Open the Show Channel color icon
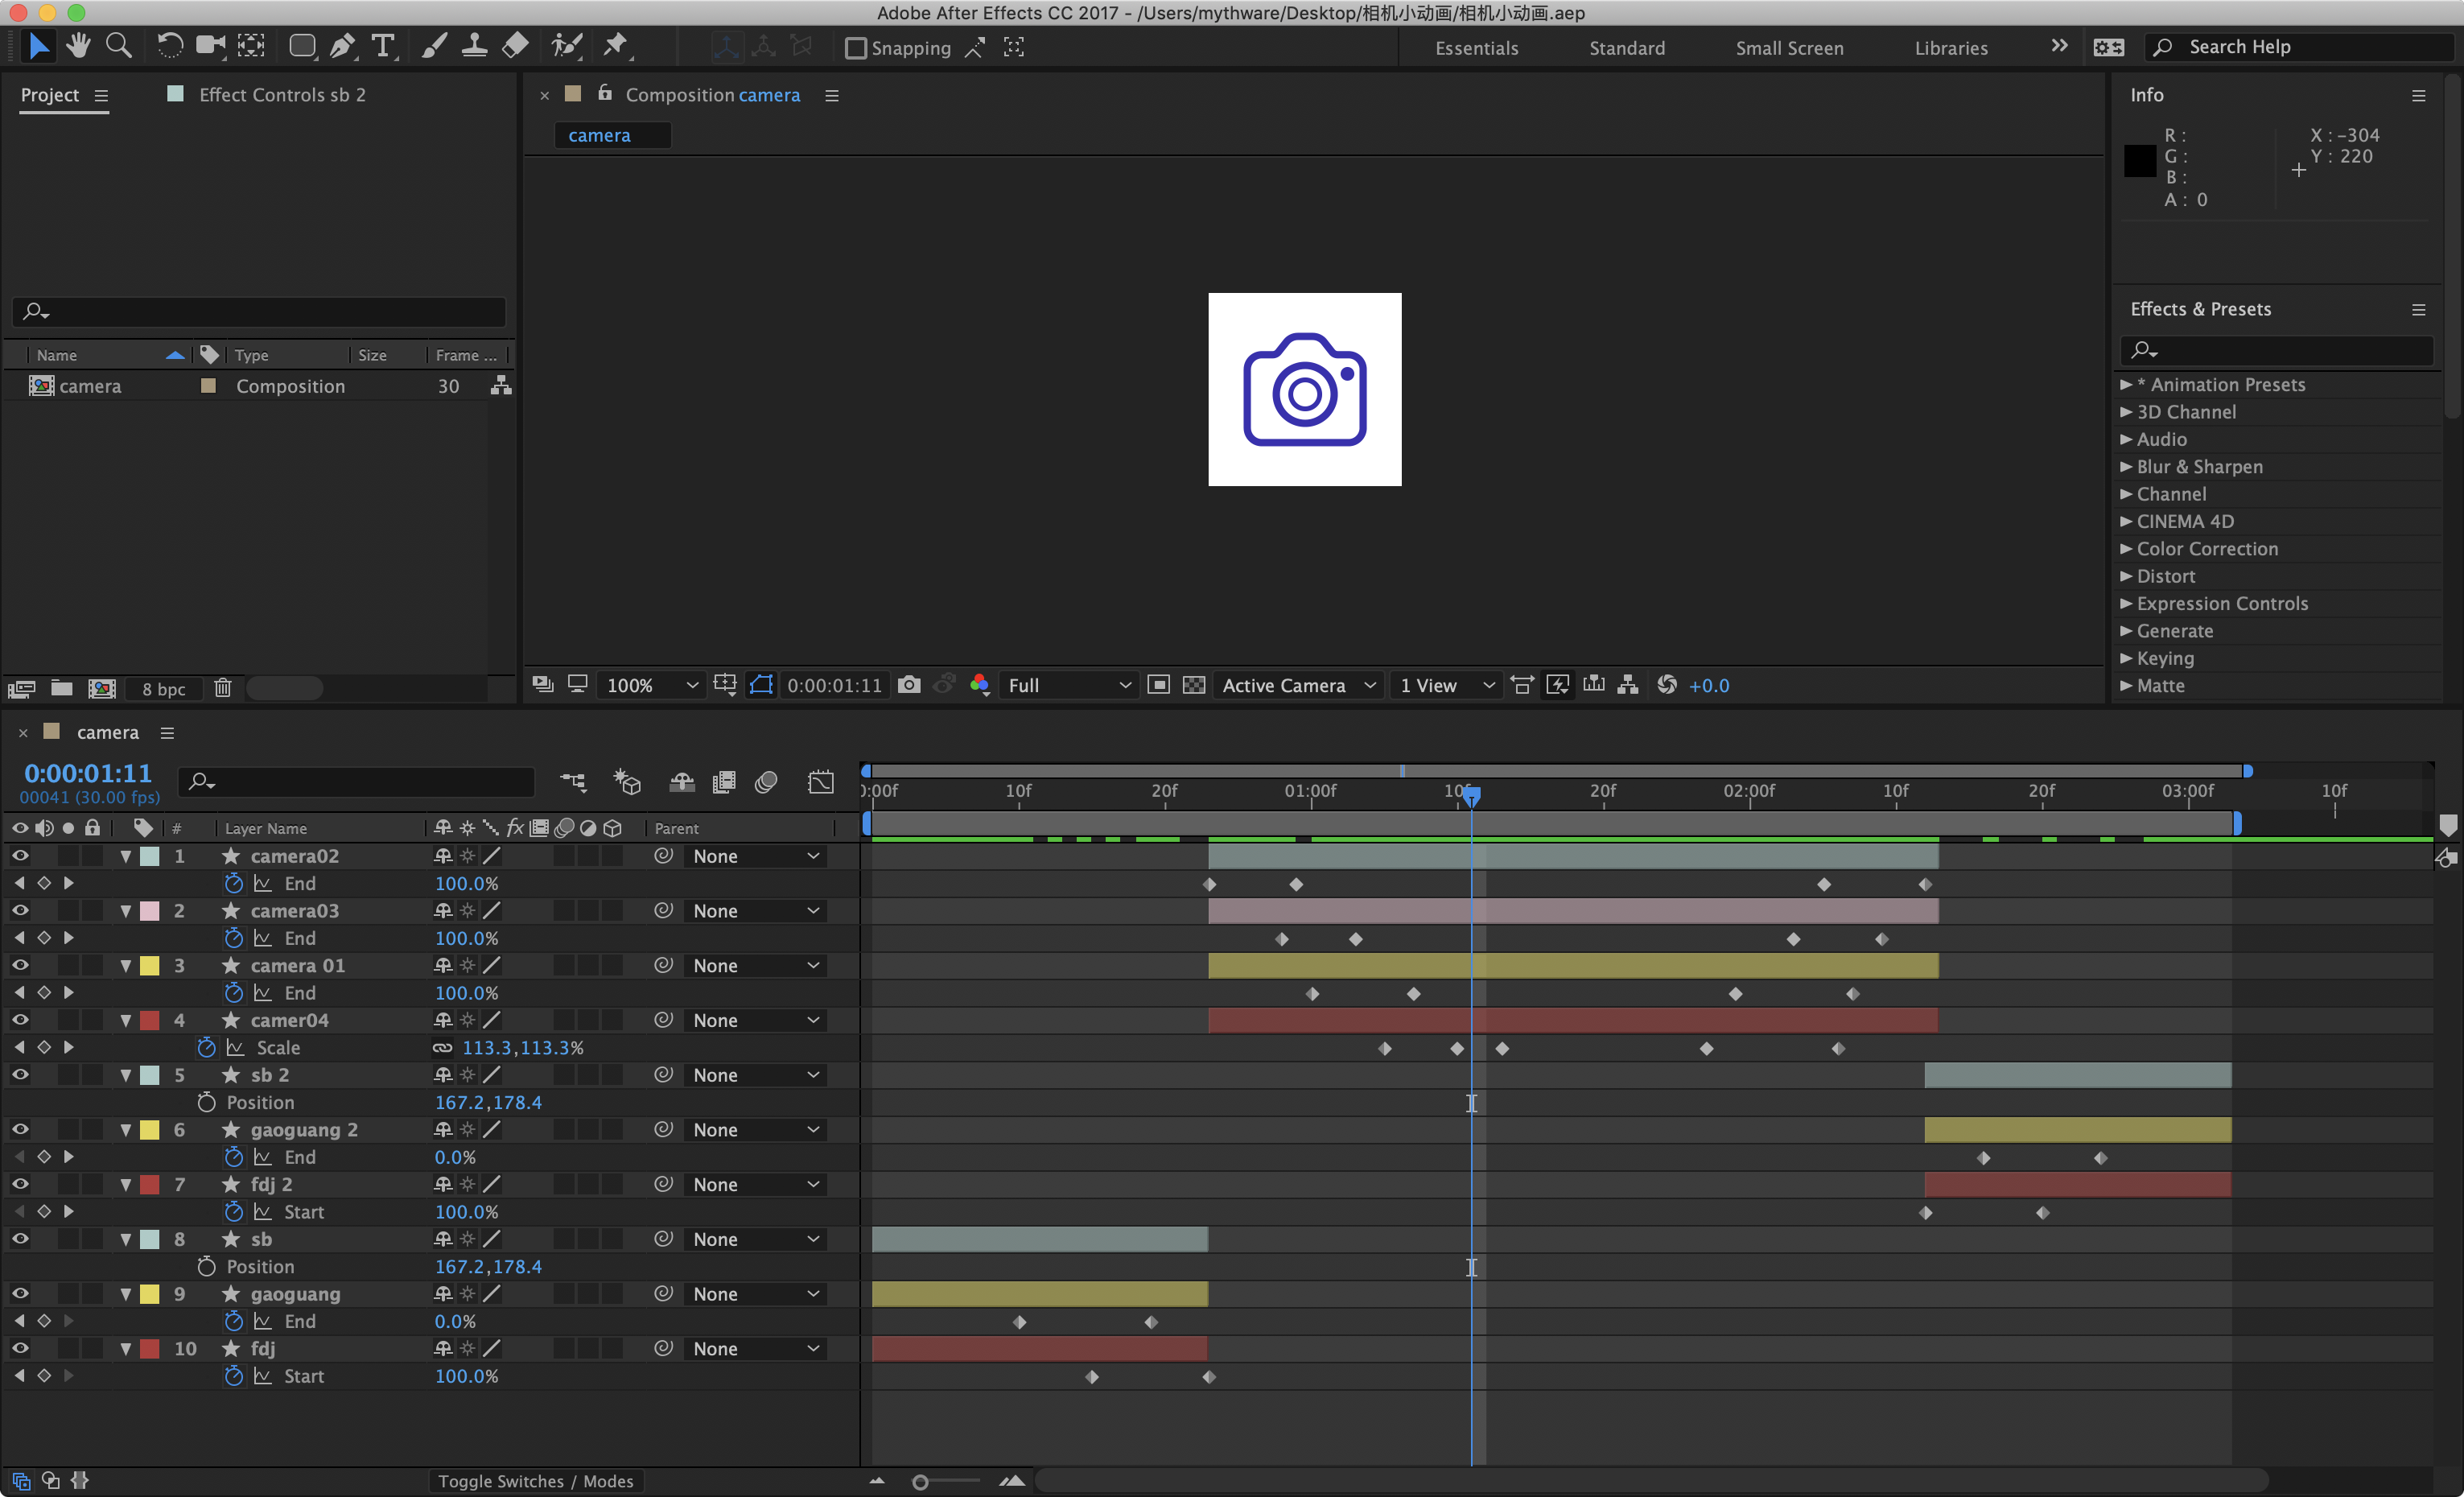The image size is (2464, 1497). pyautogui.click(x=980, y=685)
